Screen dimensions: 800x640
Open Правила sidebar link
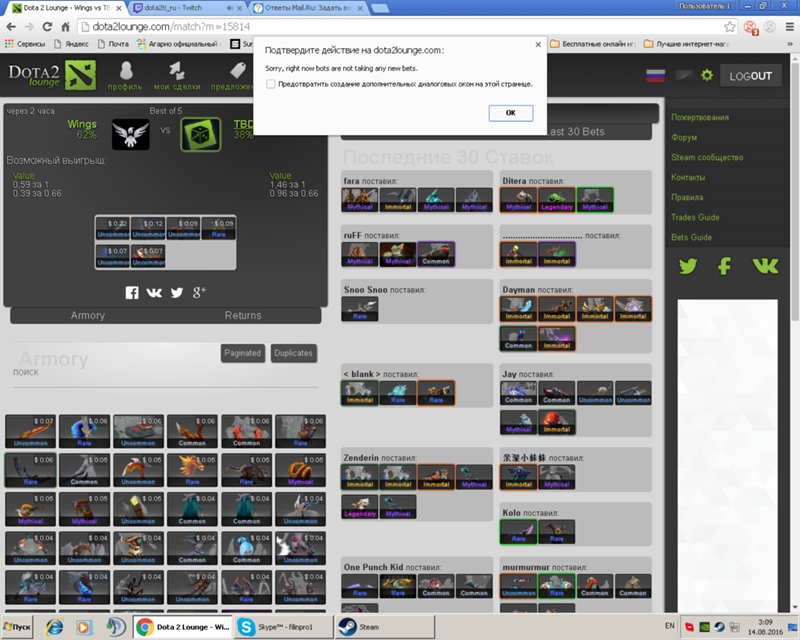pyautogui.click(x=687, y=197)
